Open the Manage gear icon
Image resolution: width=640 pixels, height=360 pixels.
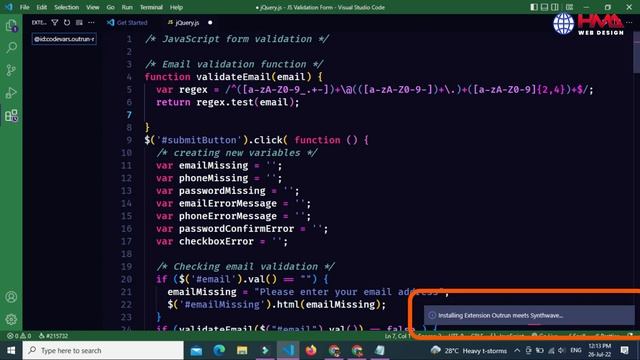(11, 319)
